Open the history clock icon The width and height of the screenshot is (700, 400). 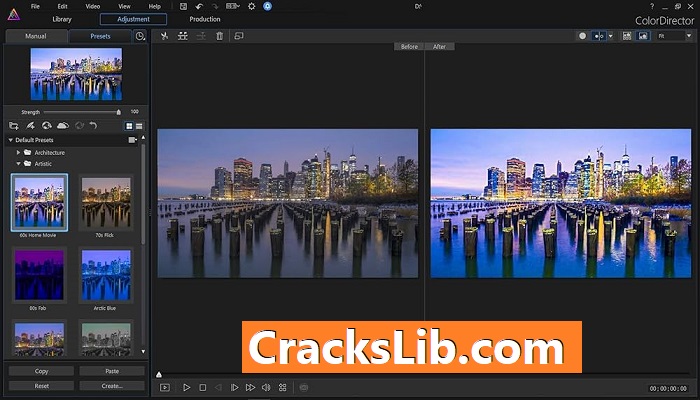pyautogui.click(x=140, y=36)
